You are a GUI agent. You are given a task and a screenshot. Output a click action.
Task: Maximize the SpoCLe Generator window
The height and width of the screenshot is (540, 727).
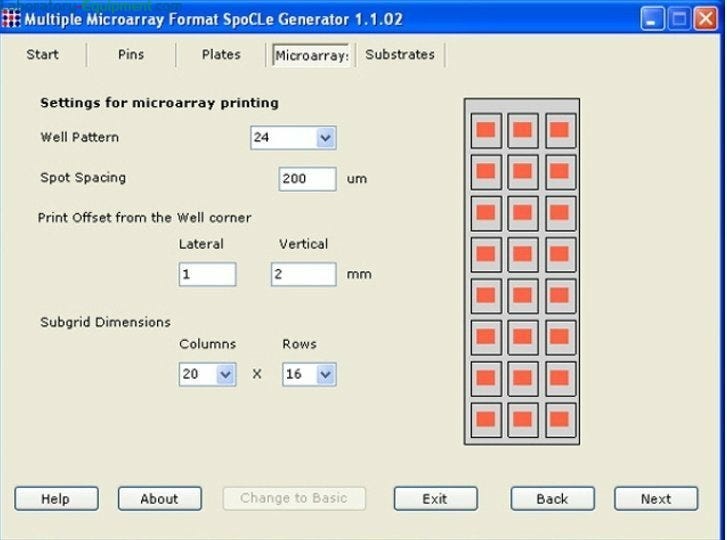click(x=678, y=17)
